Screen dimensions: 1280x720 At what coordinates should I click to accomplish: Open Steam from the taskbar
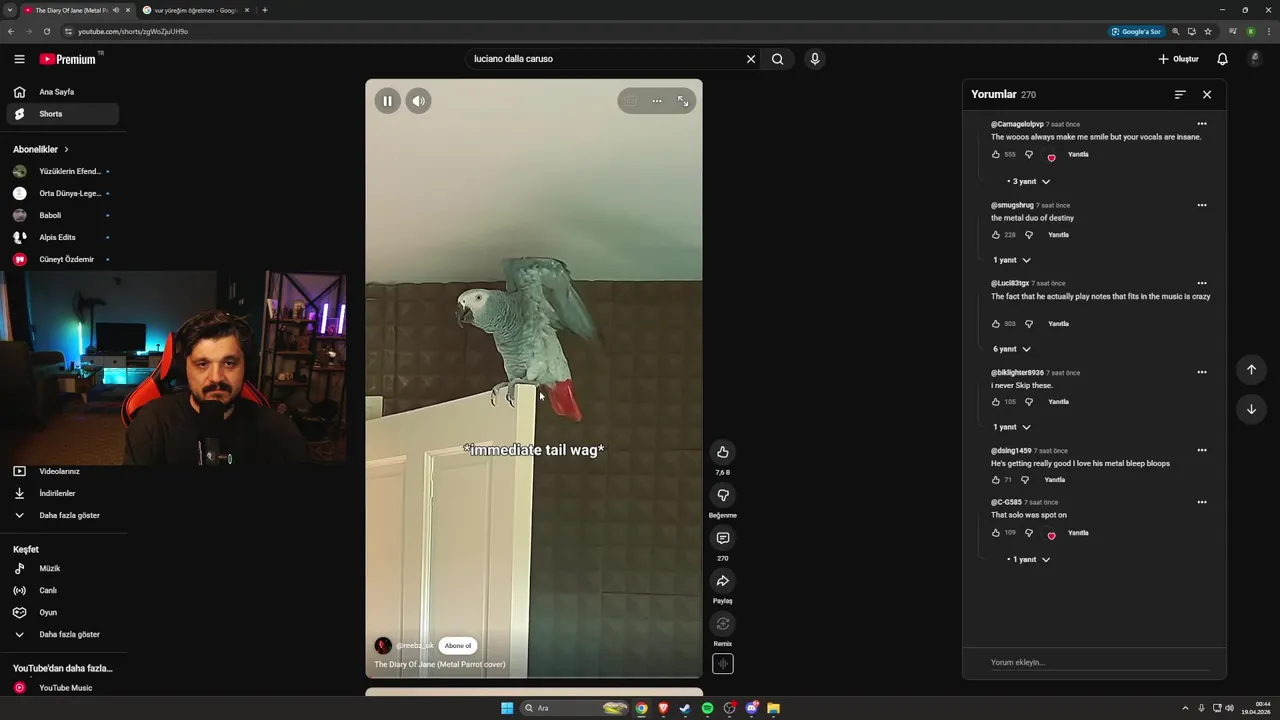(685, 708)
